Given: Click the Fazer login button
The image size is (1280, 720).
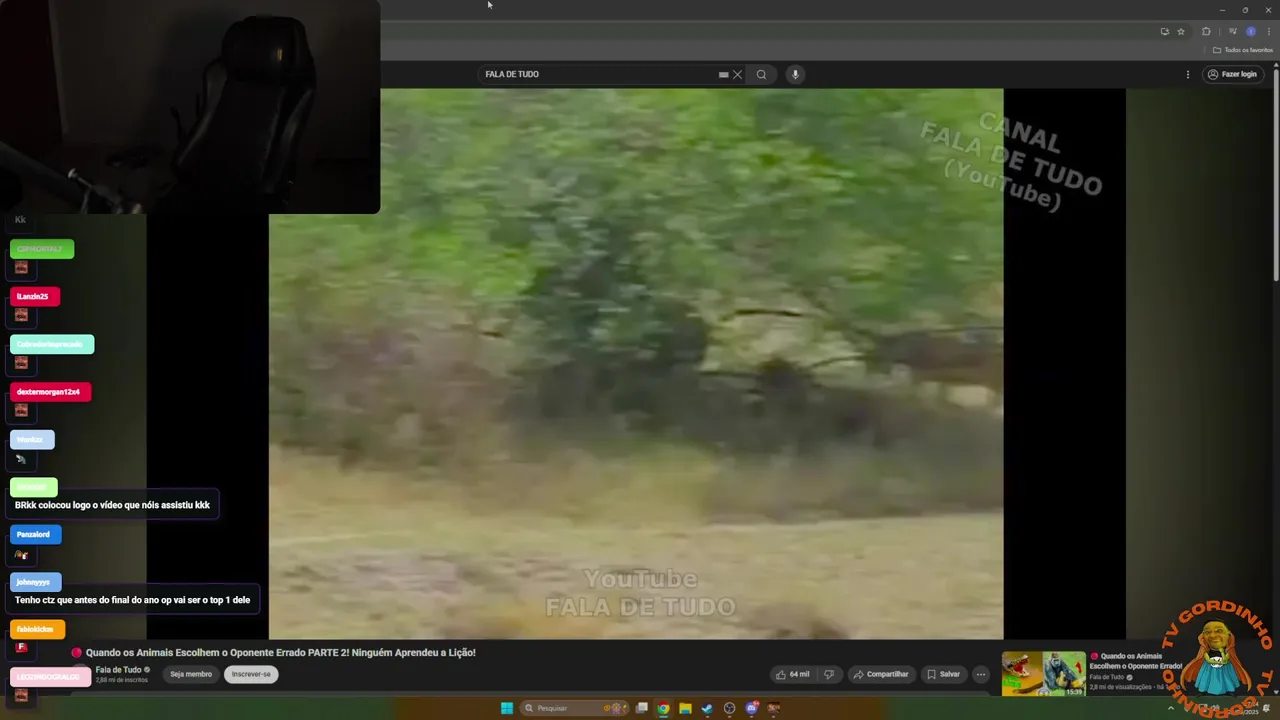Looking at the screenshot, I should click(1231, 74).
